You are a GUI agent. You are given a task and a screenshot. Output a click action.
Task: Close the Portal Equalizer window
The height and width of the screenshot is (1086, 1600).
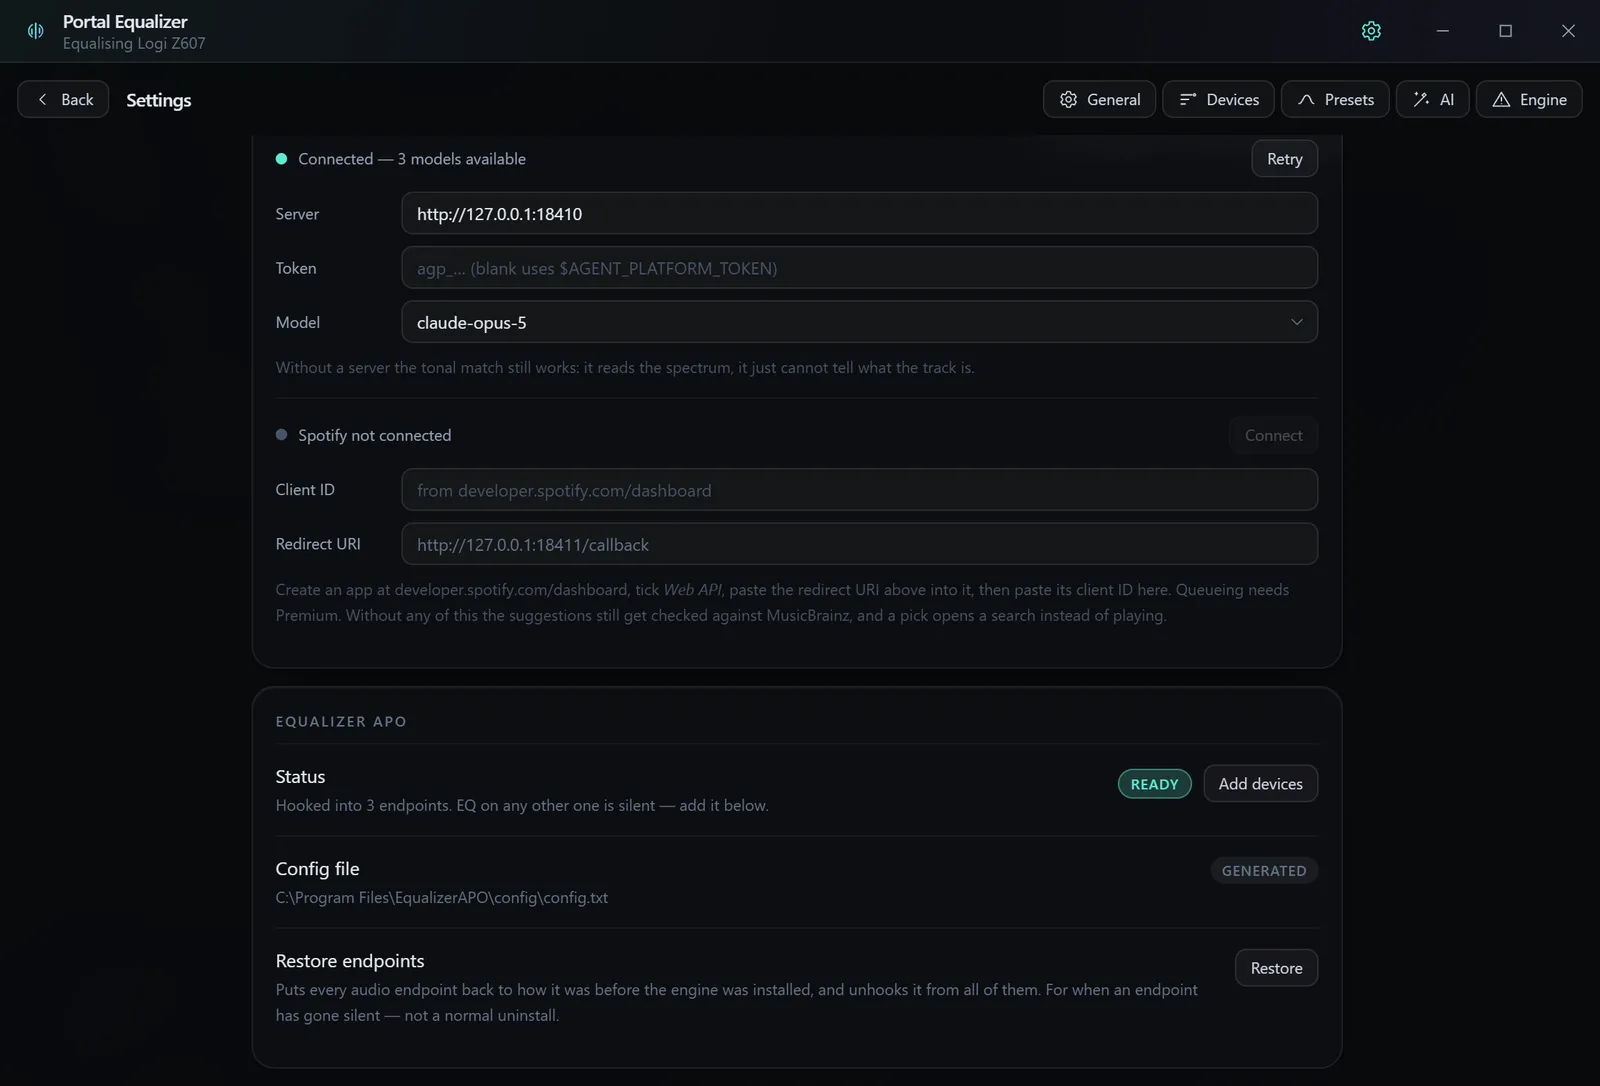(x=1568, y=31)
